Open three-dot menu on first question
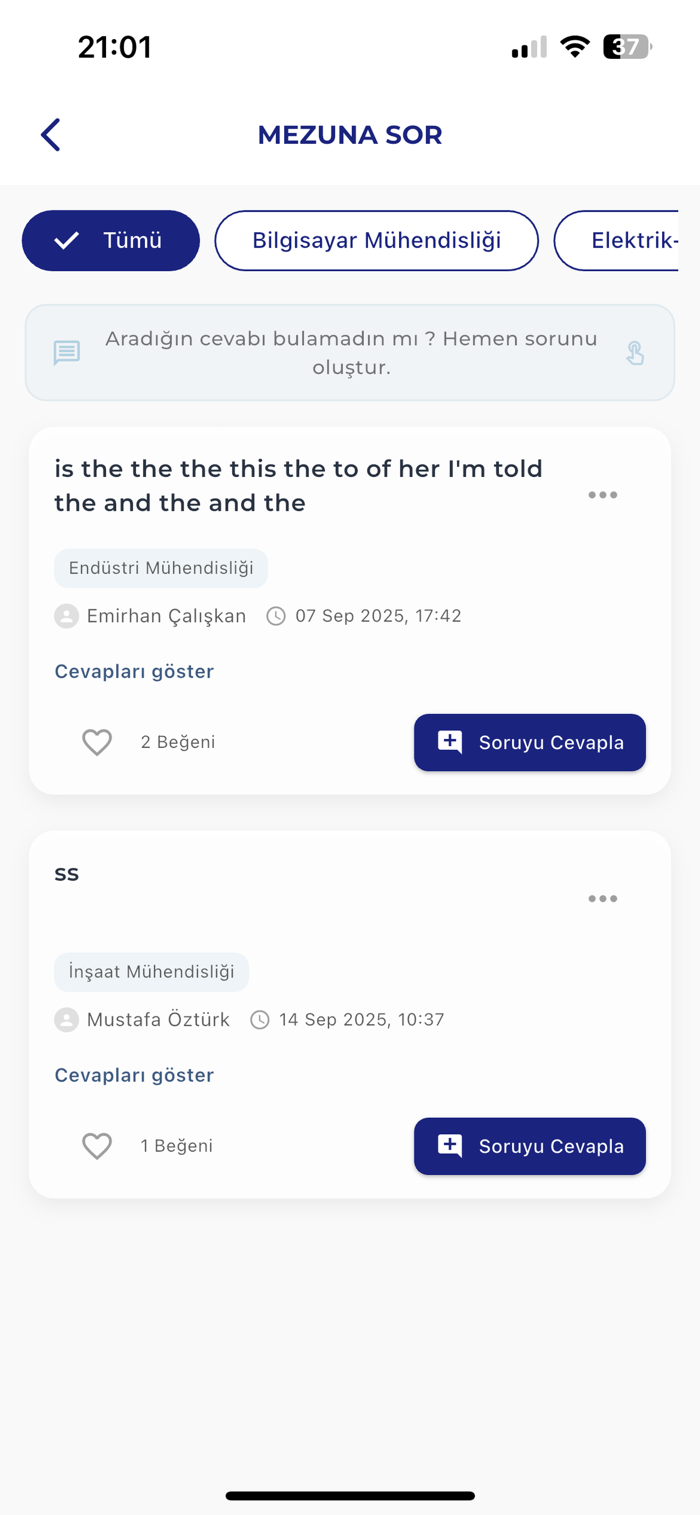The height and width of the screenshot is (1515, 700). pos(602,495)
